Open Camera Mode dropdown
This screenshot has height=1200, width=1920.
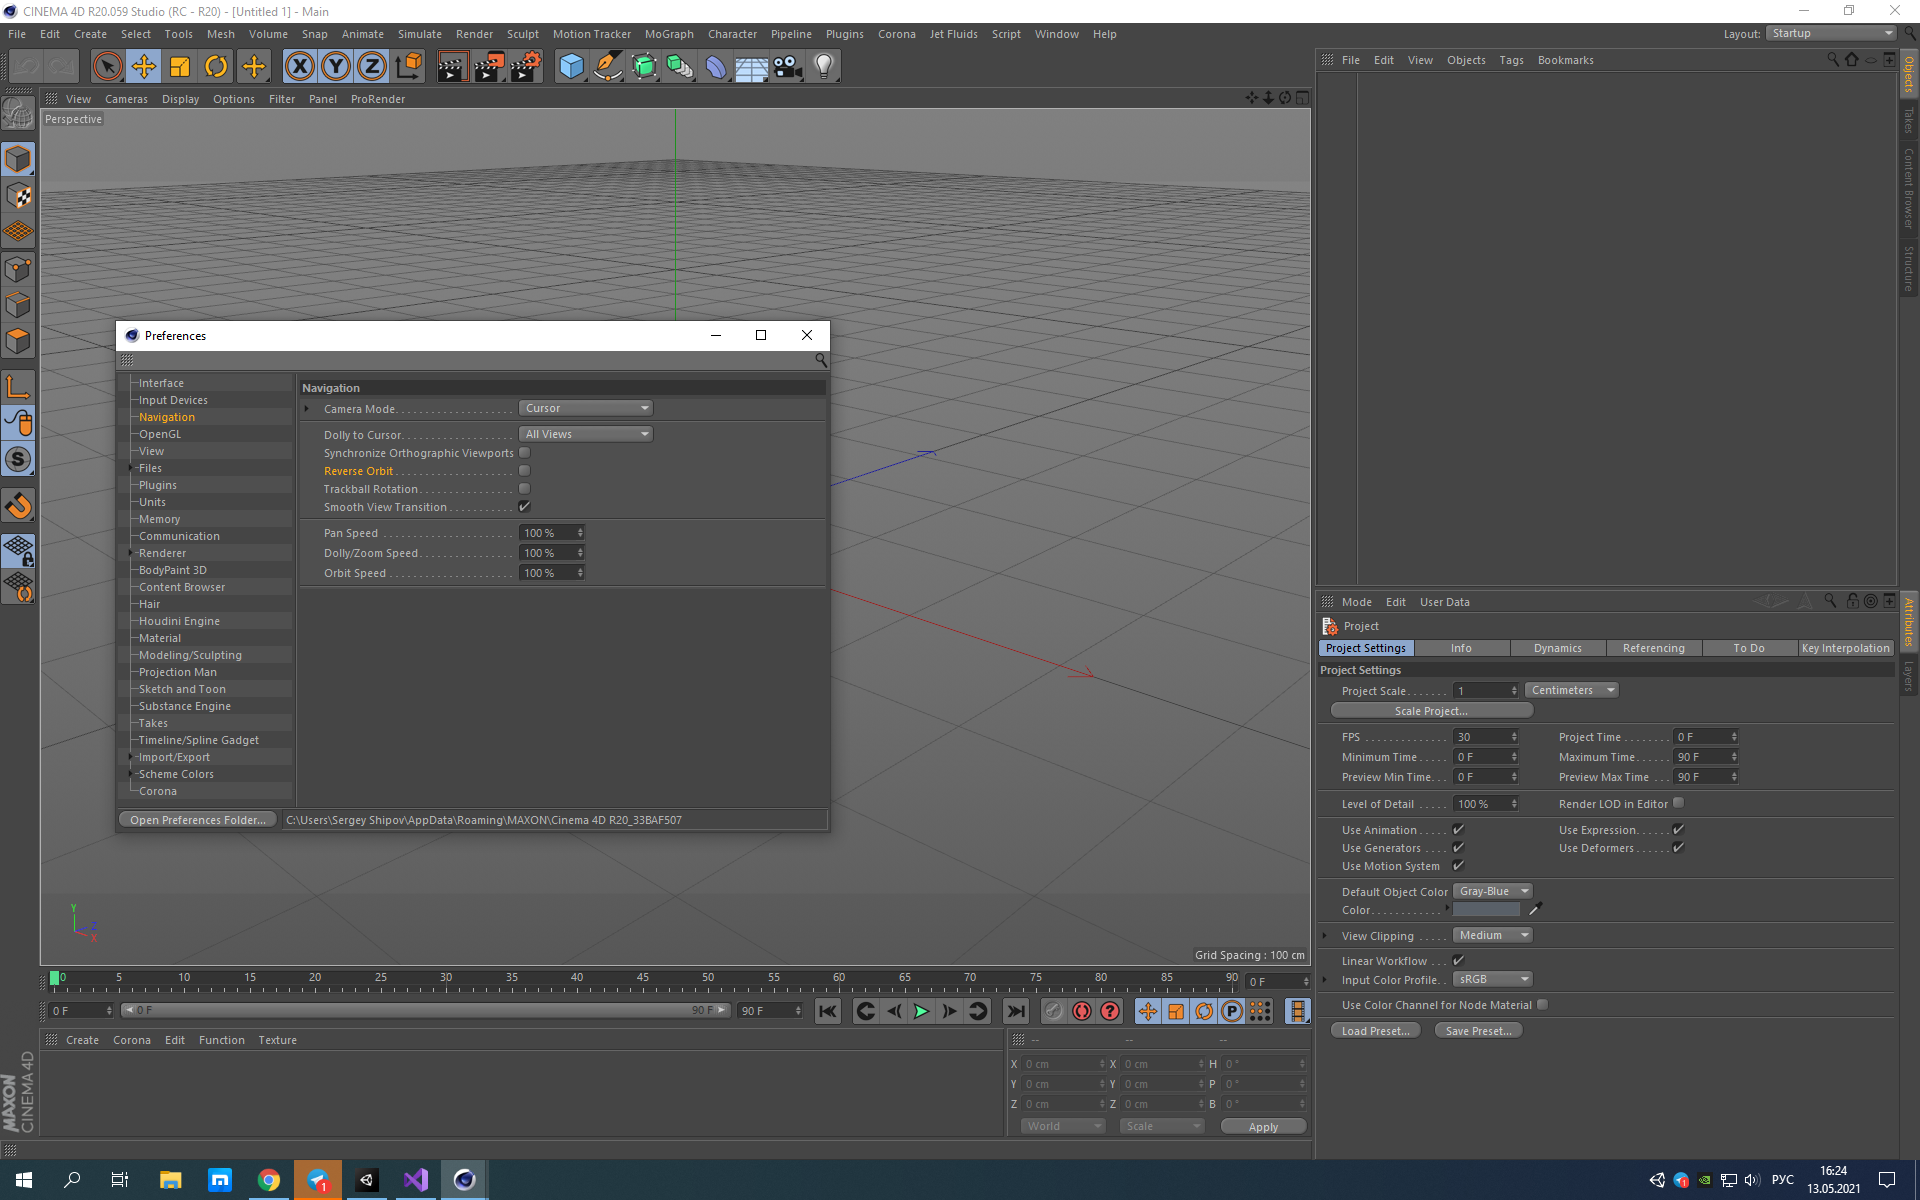click(x=586, y=408)
